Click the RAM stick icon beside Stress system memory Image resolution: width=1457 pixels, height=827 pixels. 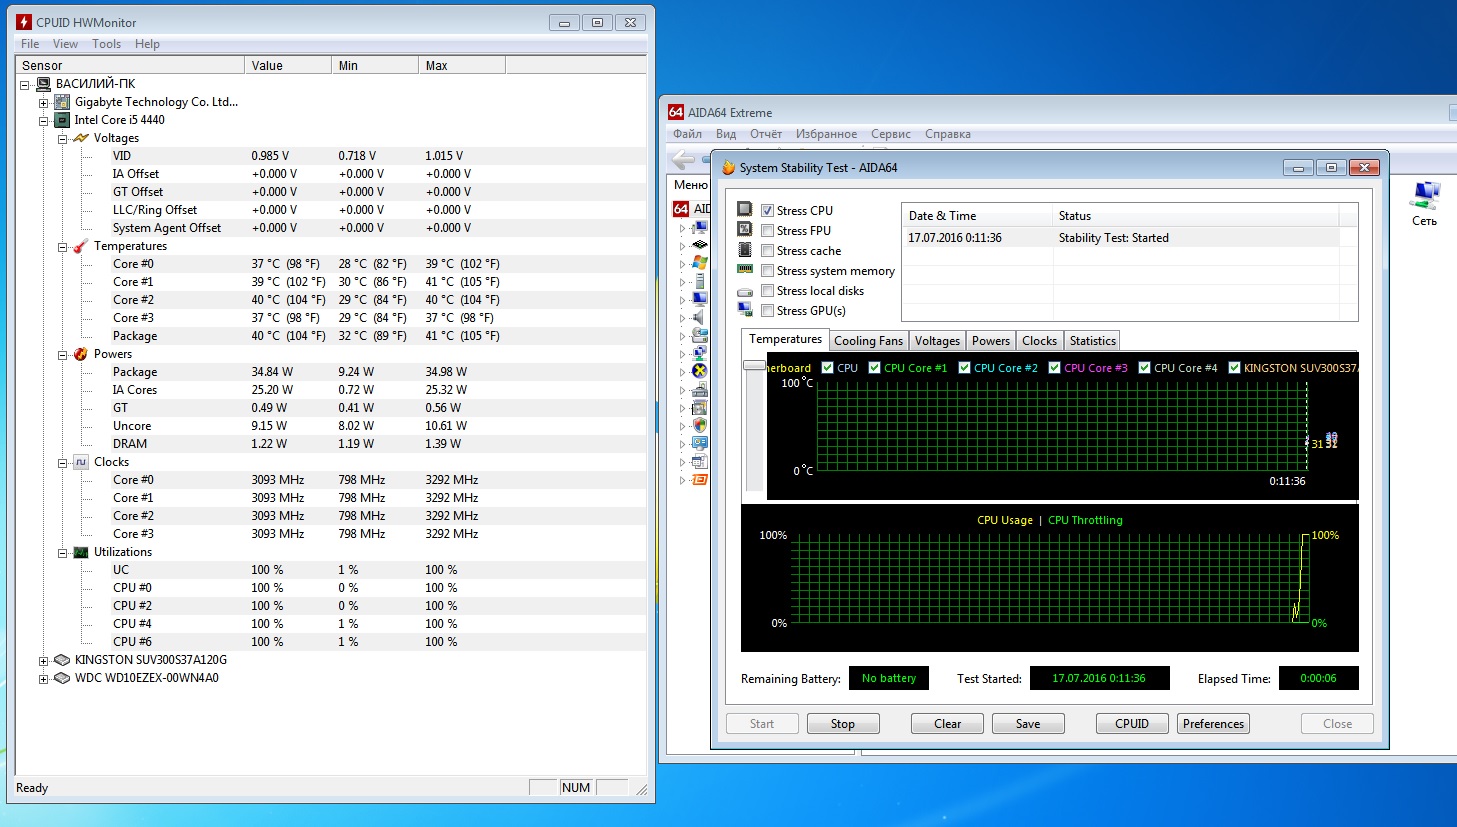tap(745, 269)
